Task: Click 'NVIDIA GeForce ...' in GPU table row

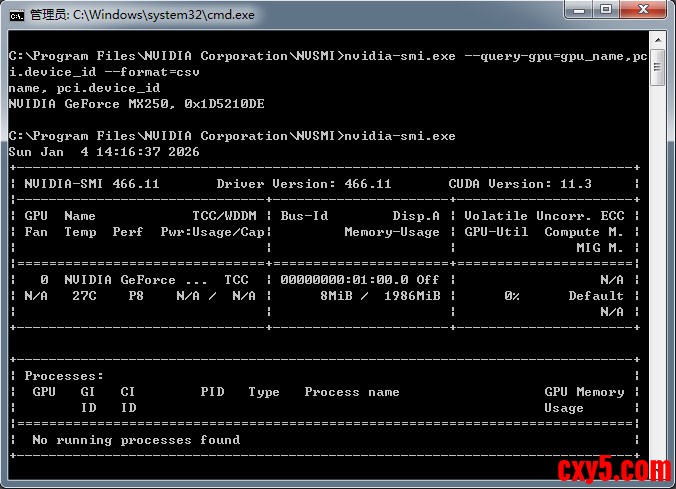Action: click(x=136, y=280)
